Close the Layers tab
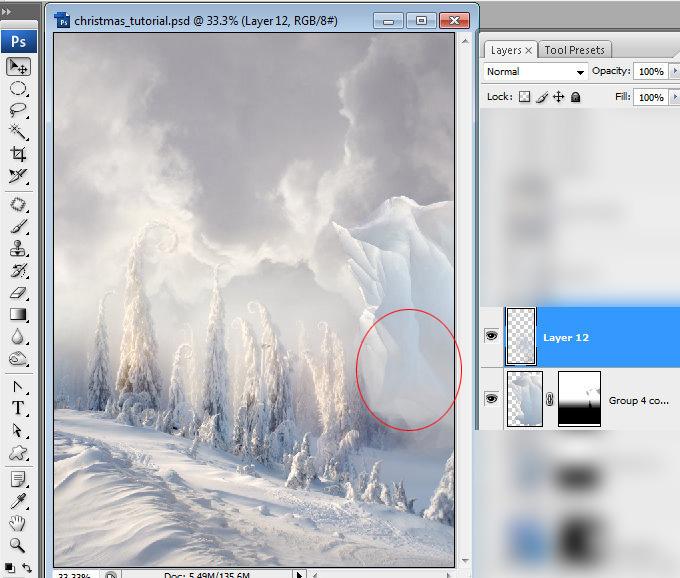 529,51
